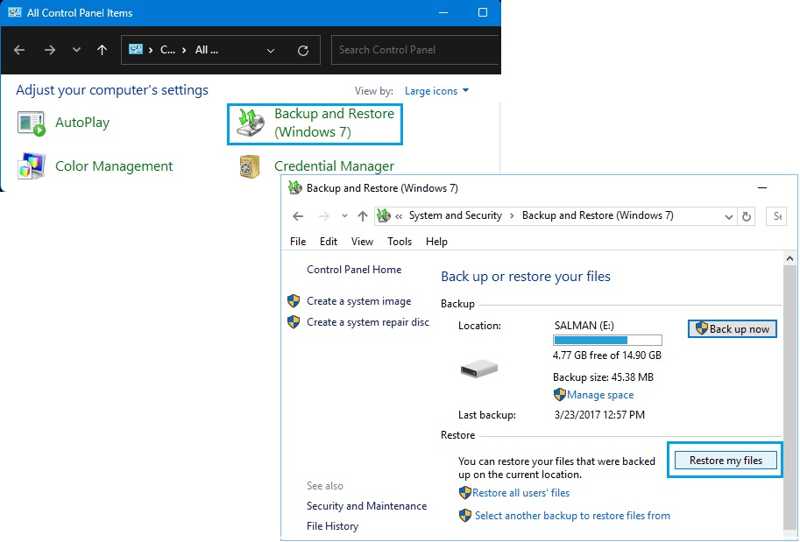Open the Manage space link
Viewport: 800px width, 542px height.
tap(600, 395)
